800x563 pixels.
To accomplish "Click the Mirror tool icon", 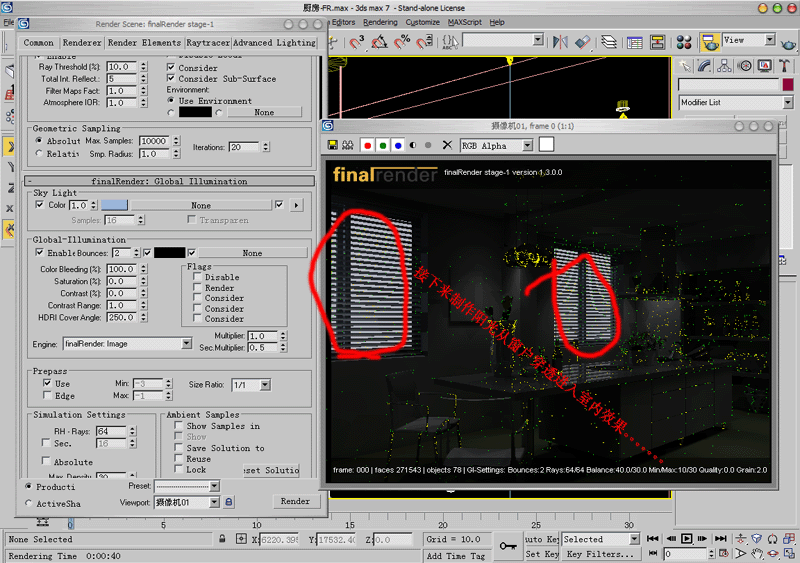I will 558,42.
